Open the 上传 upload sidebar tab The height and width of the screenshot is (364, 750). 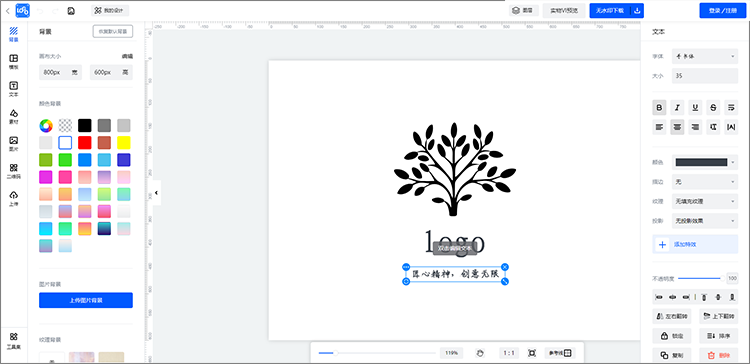click(x=14, y=199)
